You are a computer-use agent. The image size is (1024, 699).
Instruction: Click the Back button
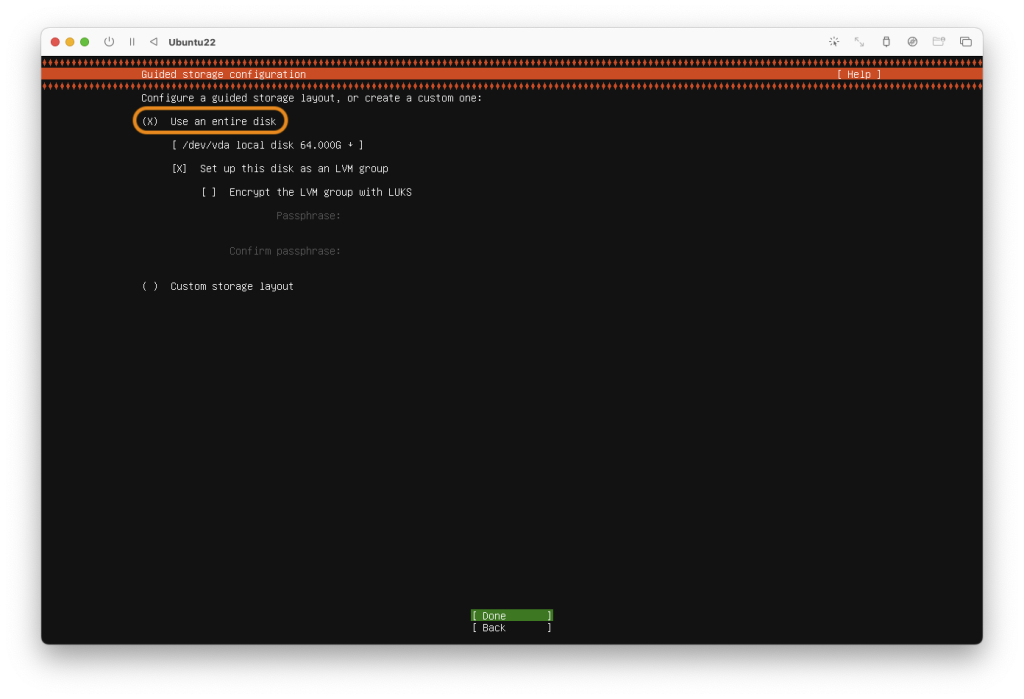pyautogui.click(x=512, y=628)
